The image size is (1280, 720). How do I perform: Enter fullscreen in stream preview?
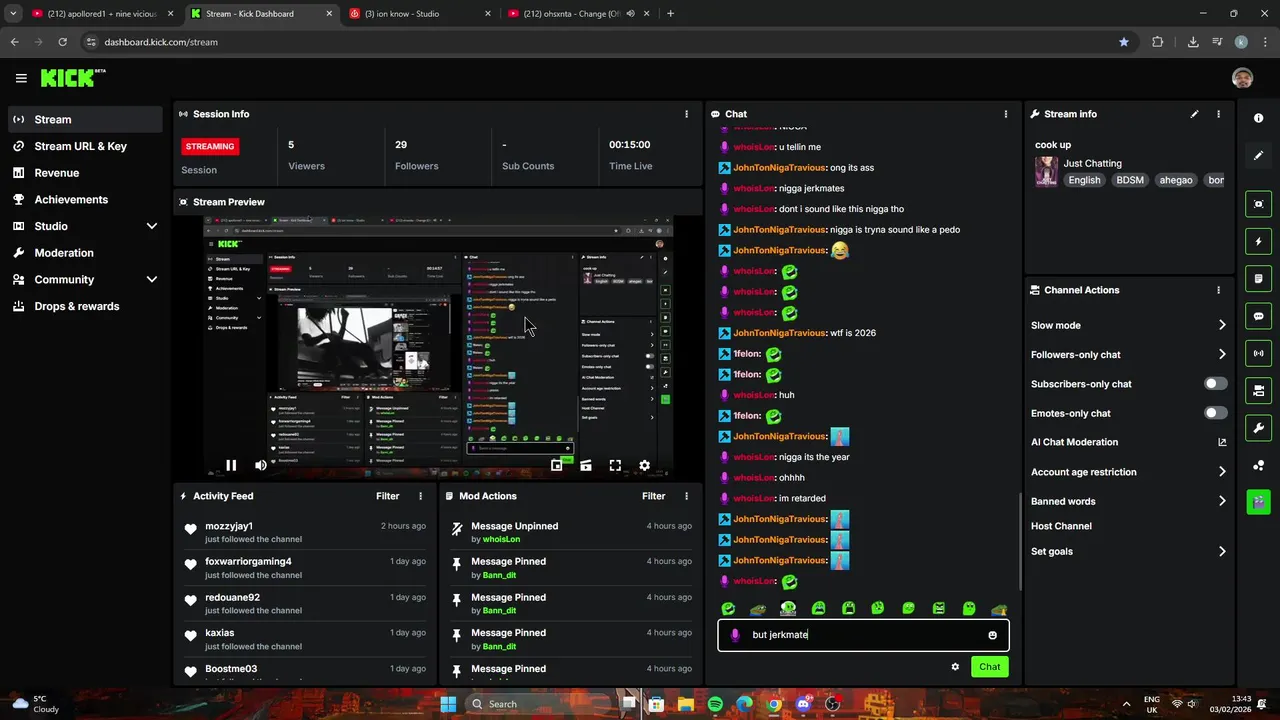pos(615,465)
